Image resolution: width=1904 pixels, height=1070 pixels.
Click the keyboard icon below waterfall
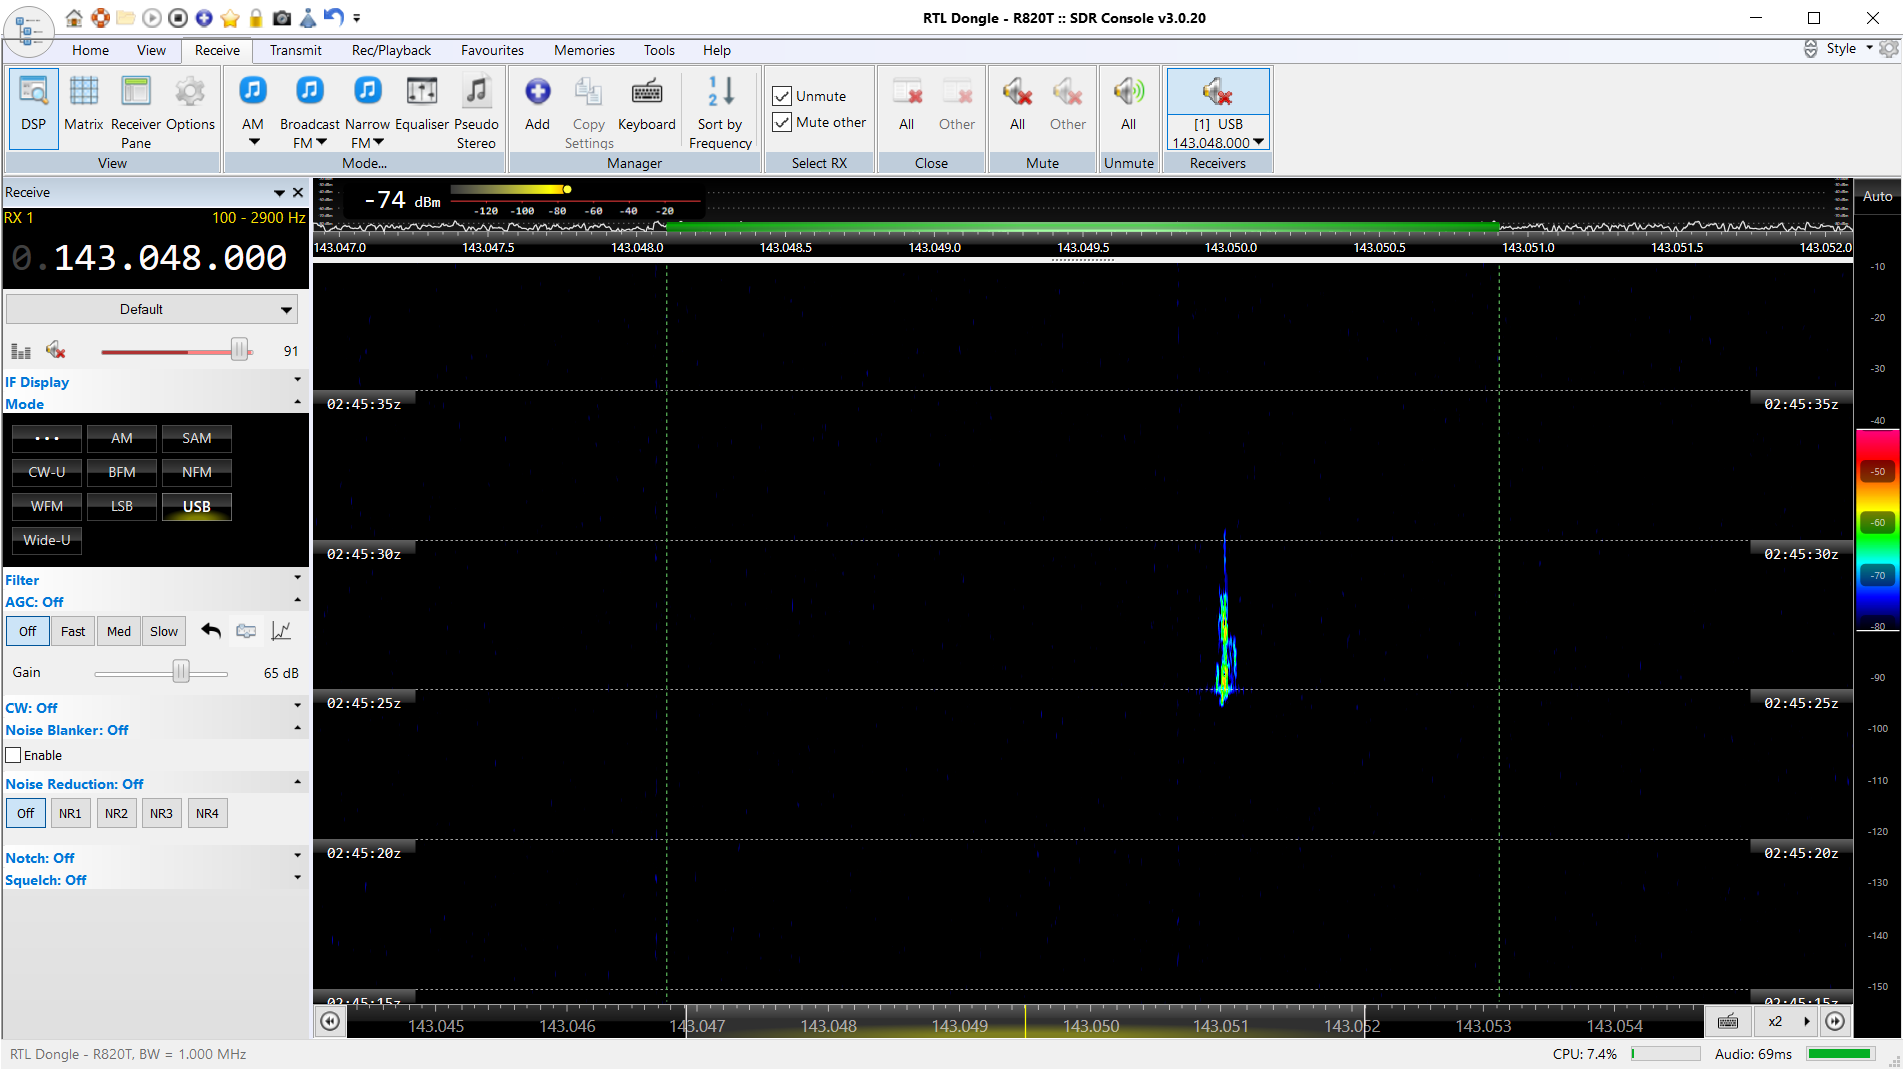[x=1727, y=1021]
